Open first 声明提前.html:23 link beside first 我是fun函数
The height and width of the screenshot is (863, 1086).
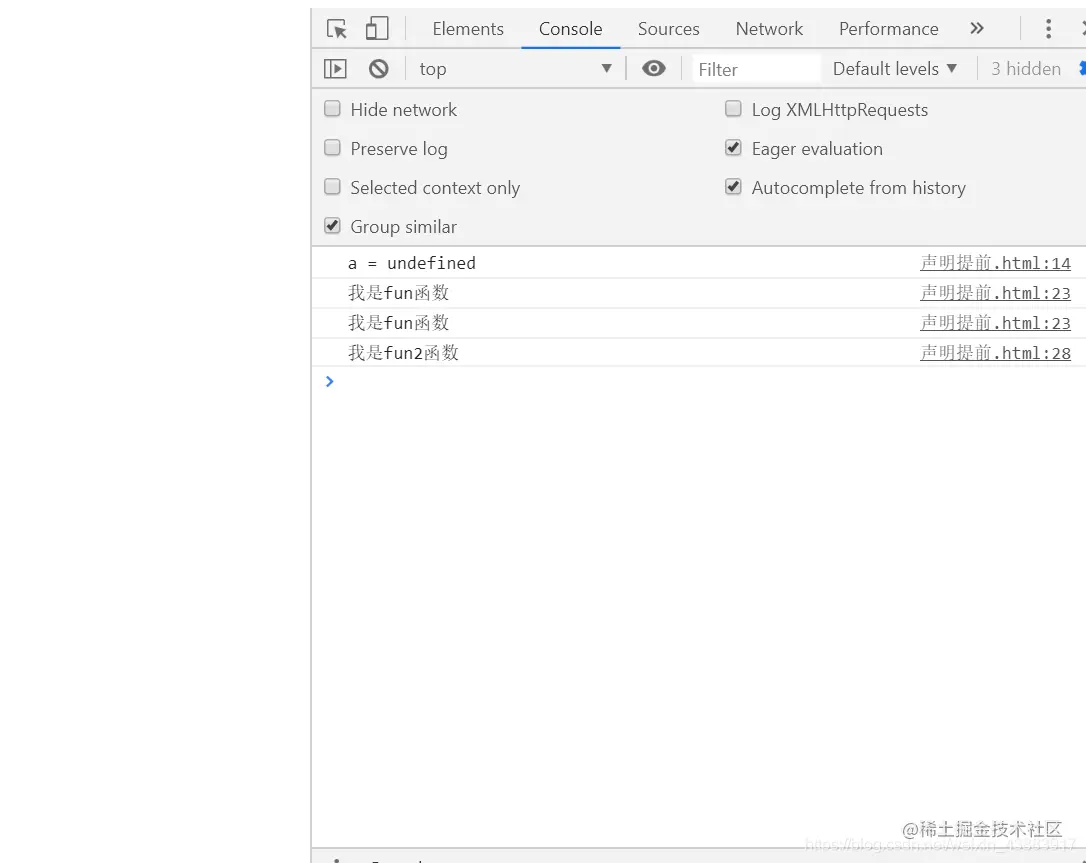click(x=995, y=293)
